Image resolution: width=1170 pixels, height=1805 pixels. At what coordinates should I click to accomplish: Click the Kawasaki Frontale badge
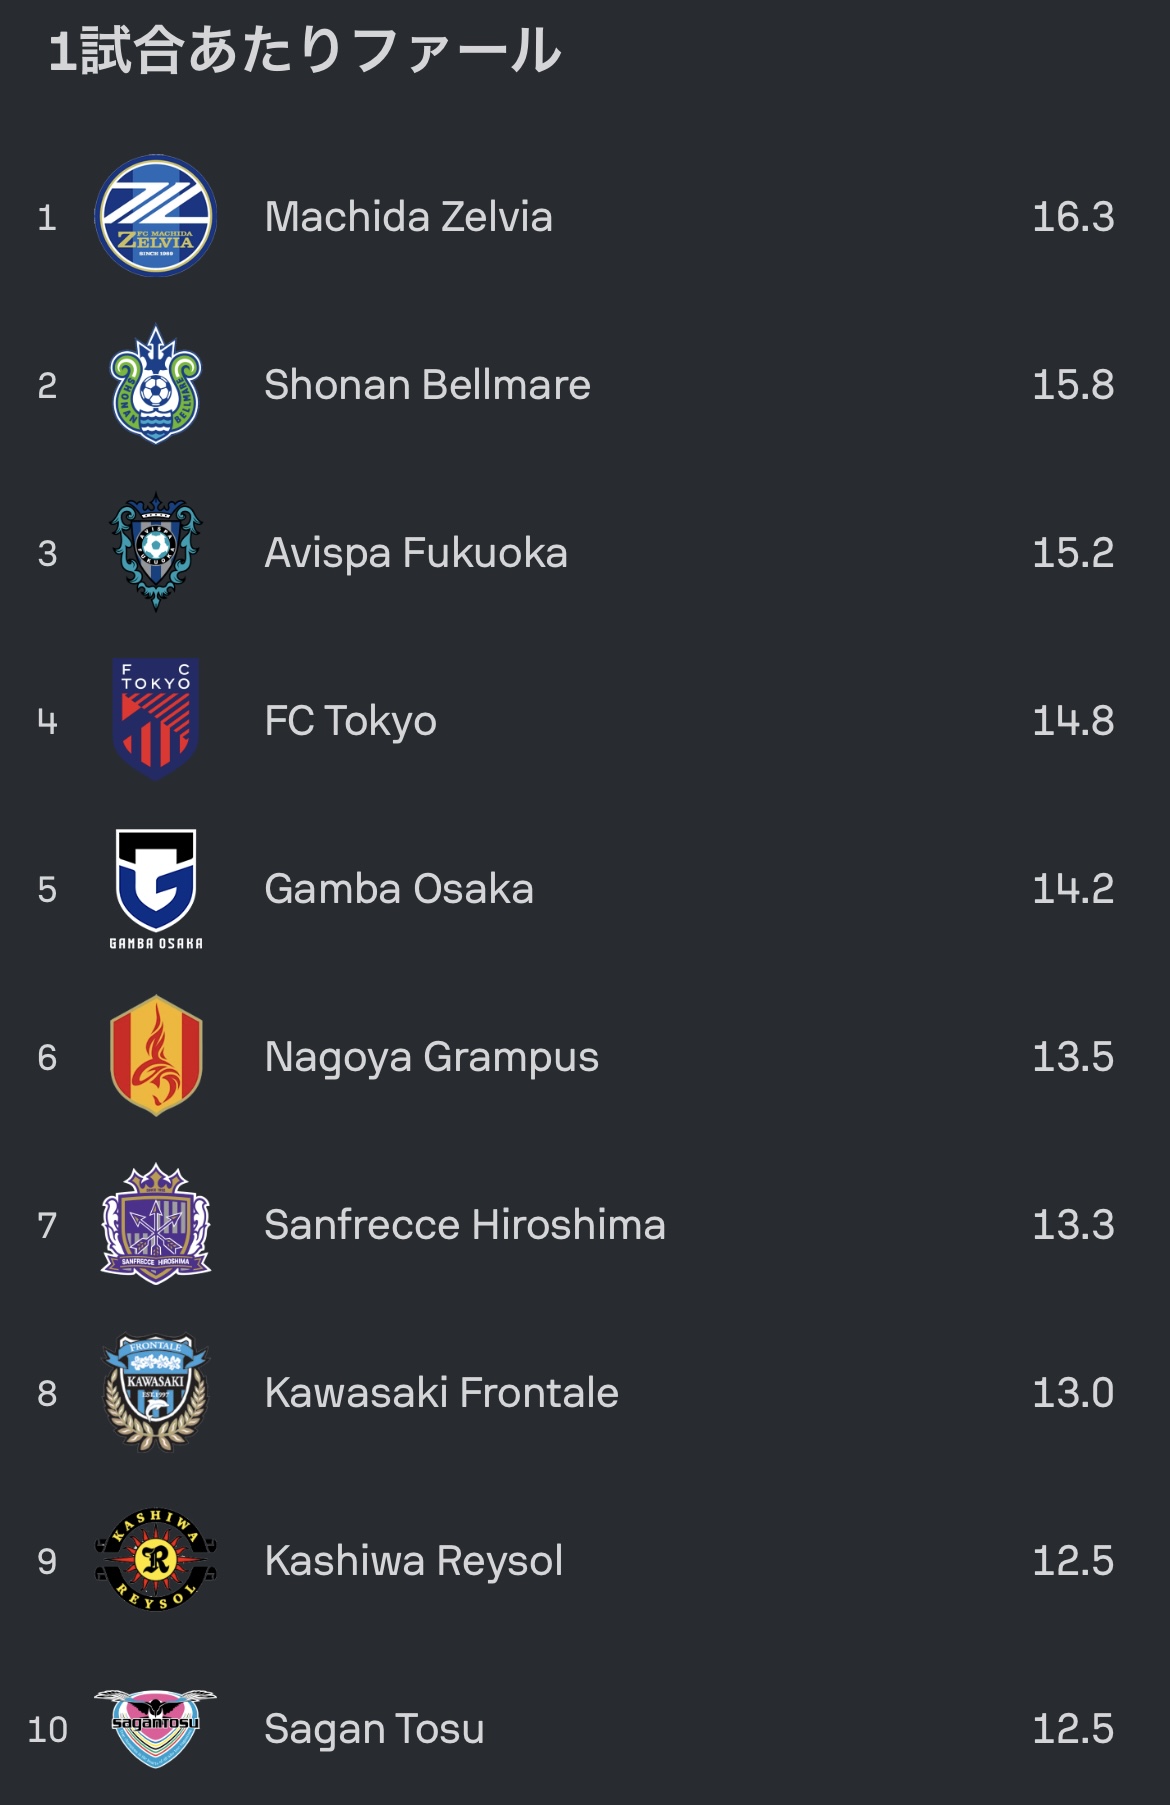click(x=156, y=1391)
